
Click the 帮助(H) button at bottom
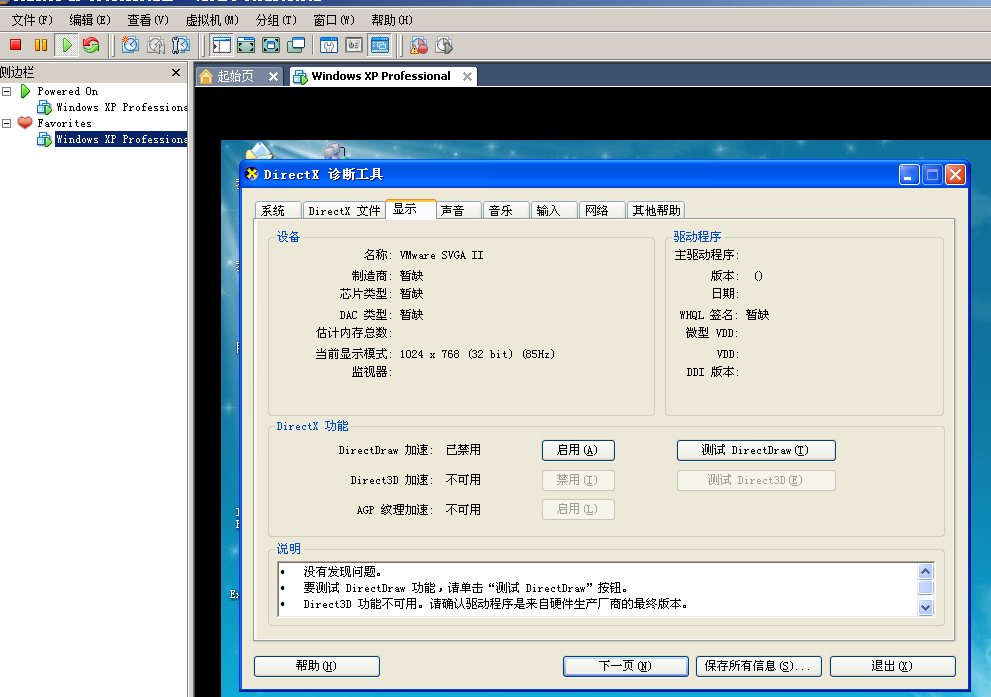pos(317,666)
